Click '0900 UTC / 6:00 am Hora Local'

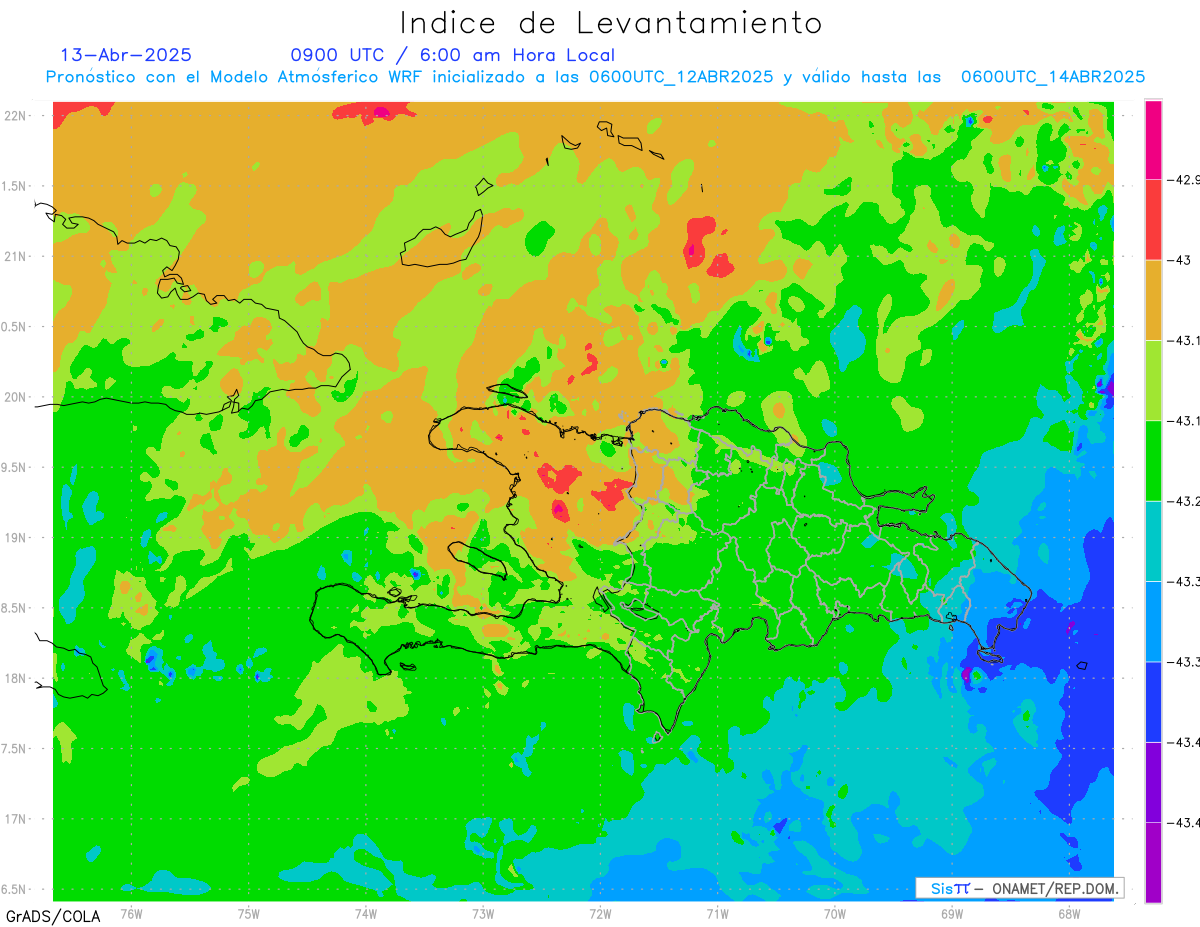453,55
